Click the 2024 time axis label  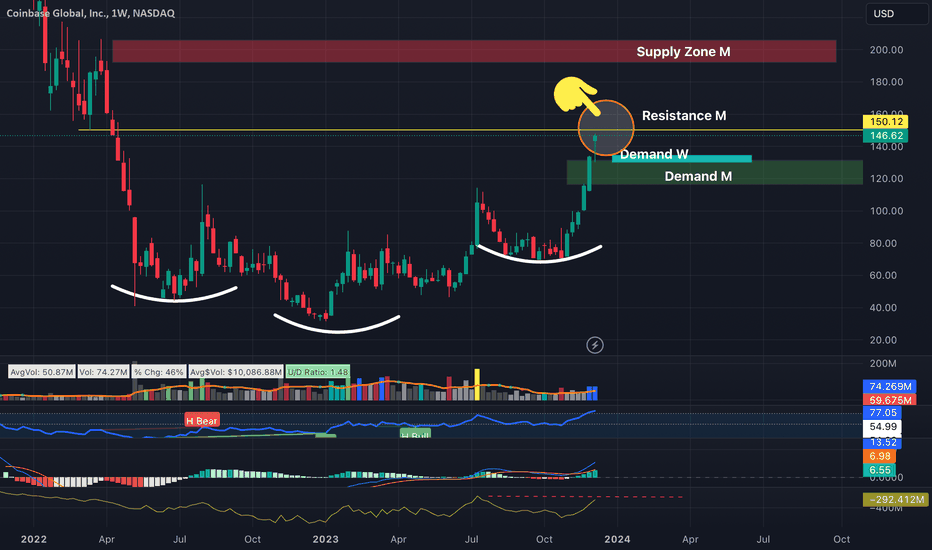[617, 539]
